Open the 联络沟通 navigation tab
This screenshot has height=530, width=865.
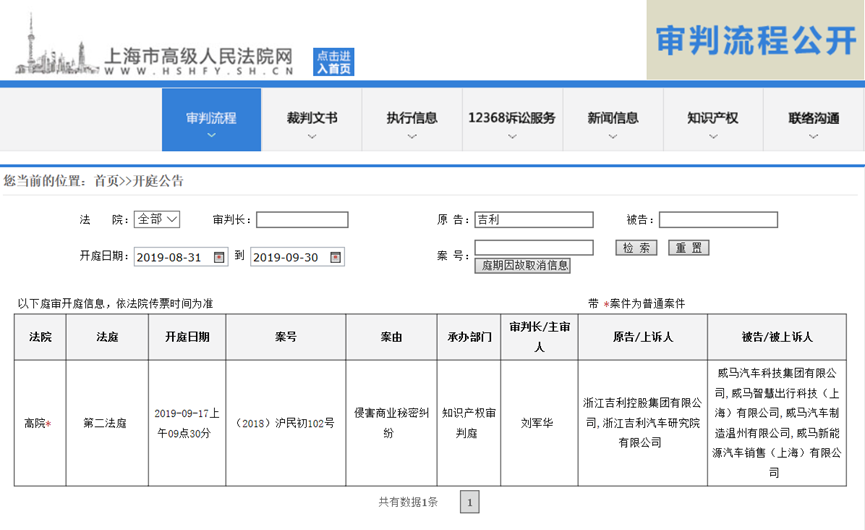click(x=814, y=120)
